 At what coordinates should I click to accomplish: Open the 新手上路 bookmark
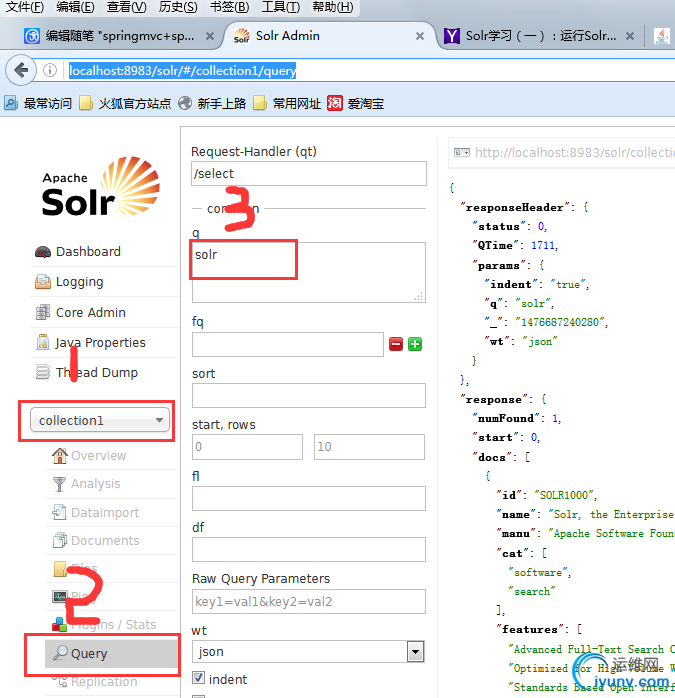pos(212,103)
